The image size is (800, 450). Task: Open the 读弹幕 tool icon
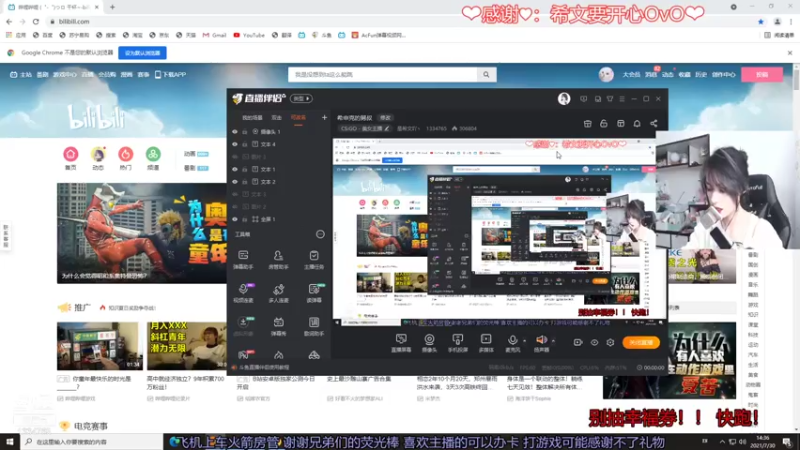(314, 293)
